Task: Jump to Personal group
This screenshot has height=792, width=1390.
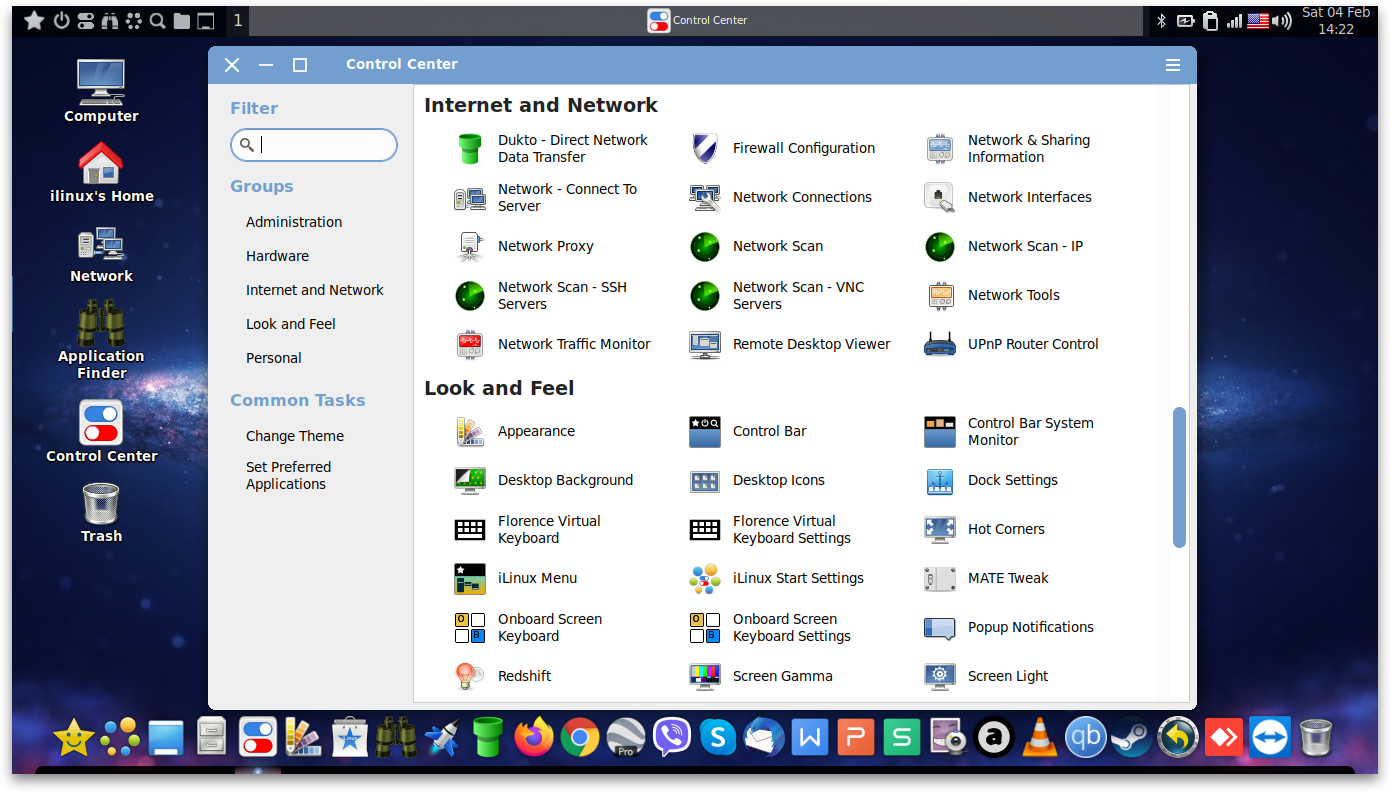Action: [x=274, y=358]
